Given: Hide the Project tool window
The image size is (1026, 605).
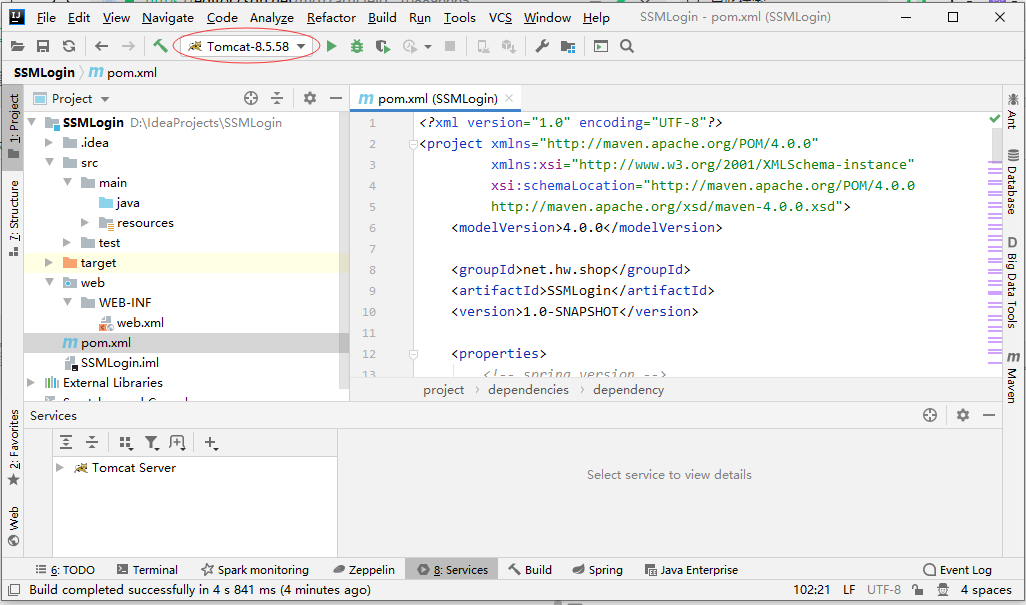Looking at the screenshot, I should tap(336, 98).
